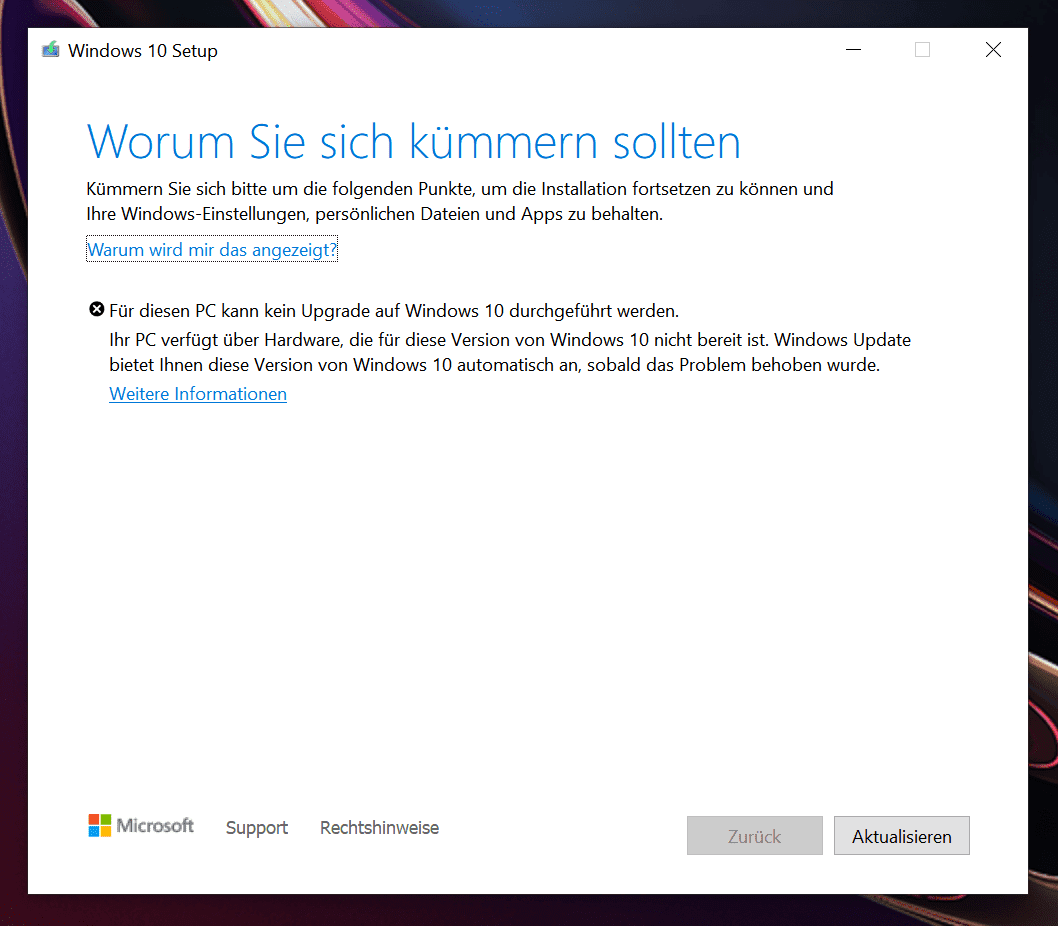
Task: Open the 'Weitere Informationen' link
Action: [x=198, y=394]
